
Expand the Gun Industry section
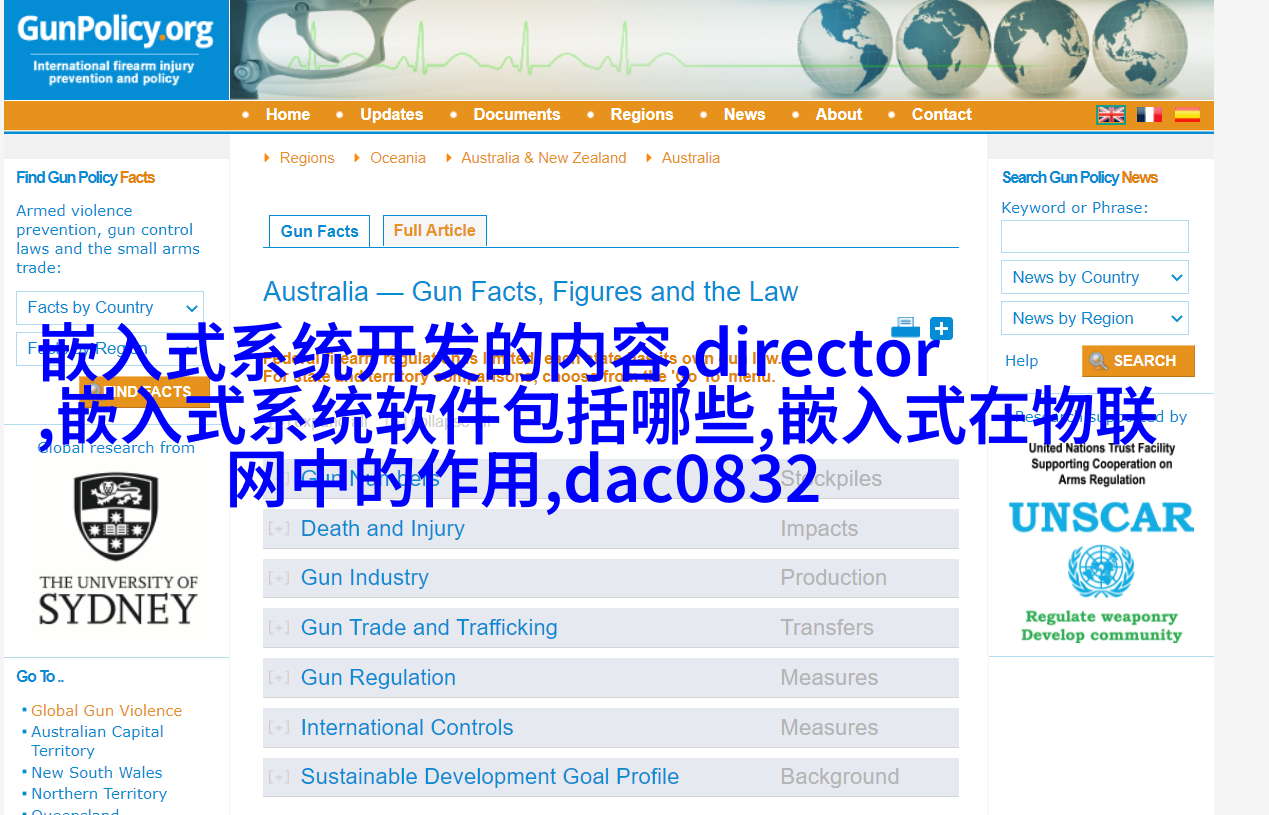coord(364,578)
